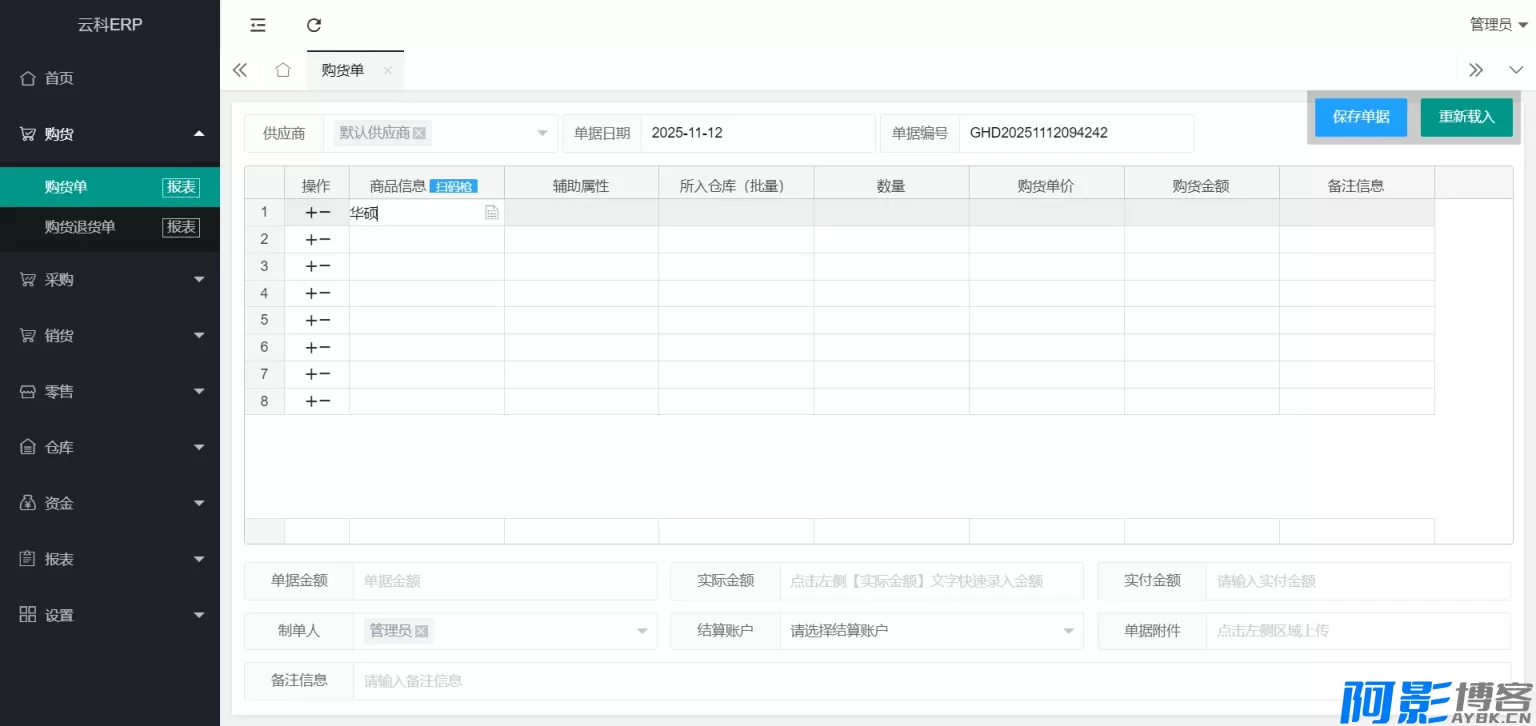Viewport: 1536px width, 726px height.
Task: Click the 扫码枪 scanner badge
Action: tap(453, 186)
